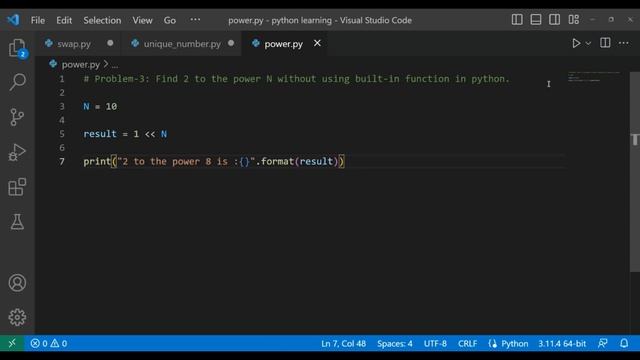Open the Selection menu

(x=102, y=20)
